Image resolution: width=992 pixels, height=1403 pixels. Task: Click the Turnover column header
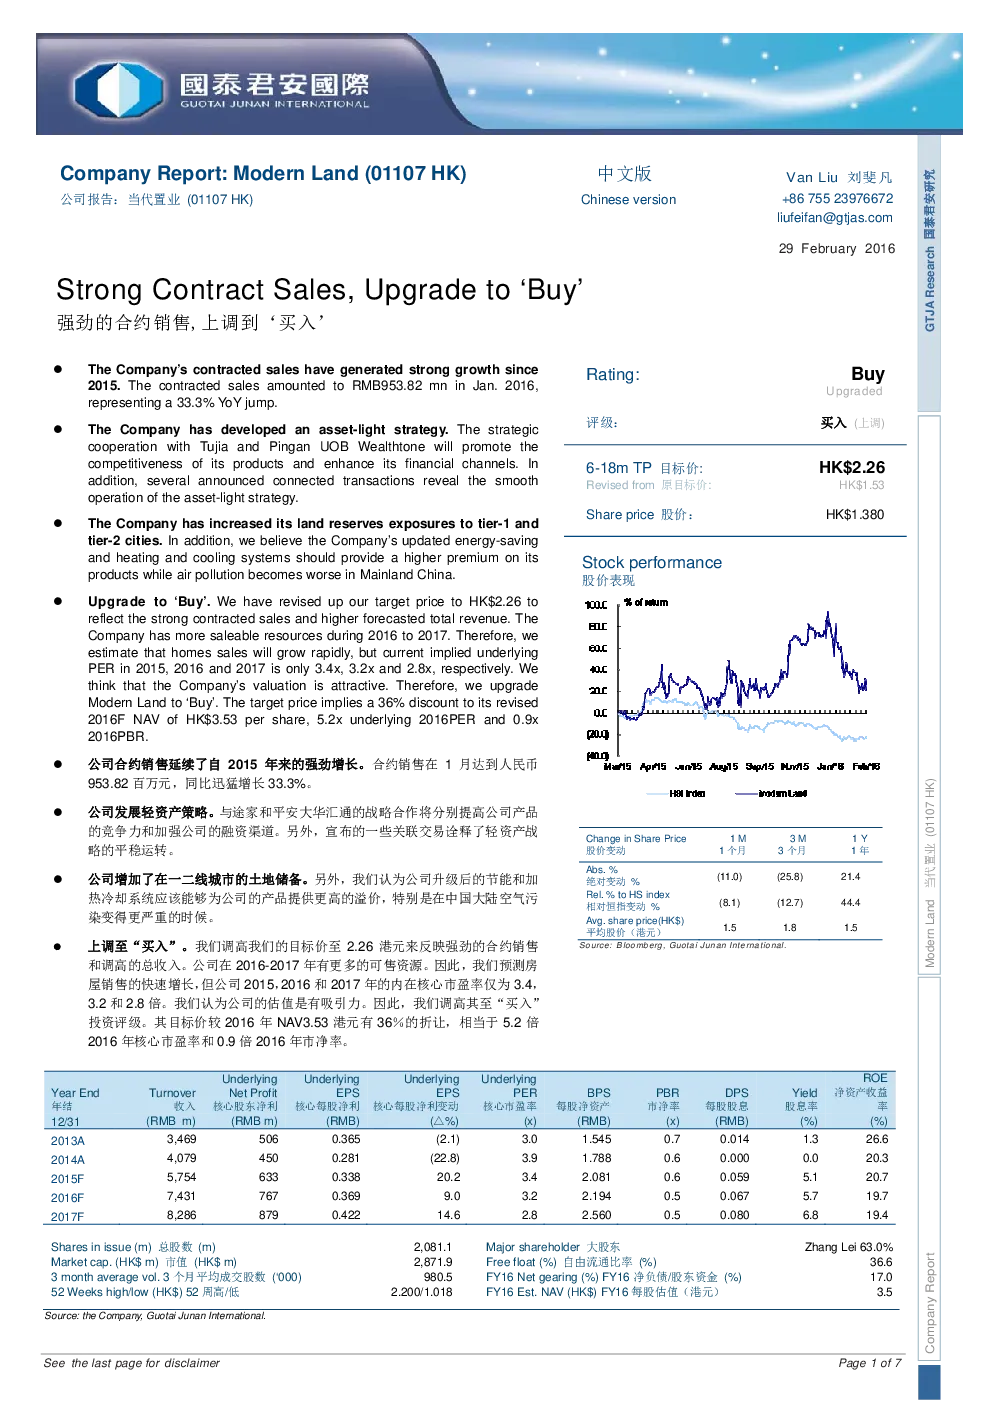click(172, 1094)
